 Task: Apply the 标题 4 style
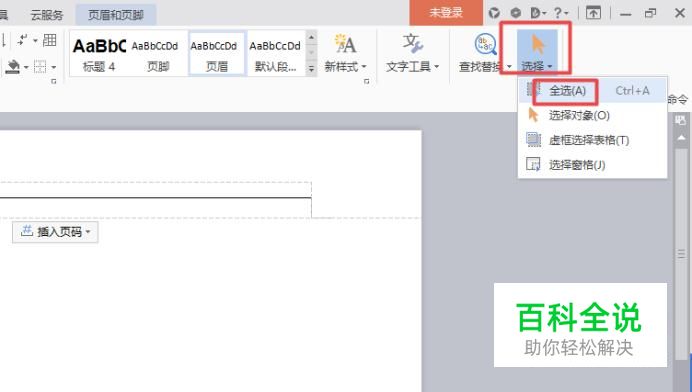click(x=99, y=54)
